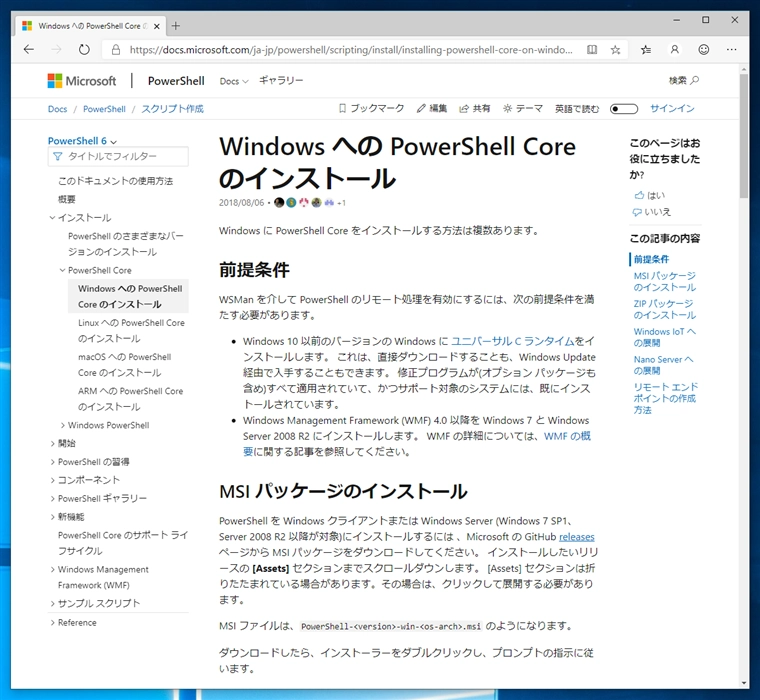Open the テーマ theme selector
The image size is (760, 700).
point(522,109)
